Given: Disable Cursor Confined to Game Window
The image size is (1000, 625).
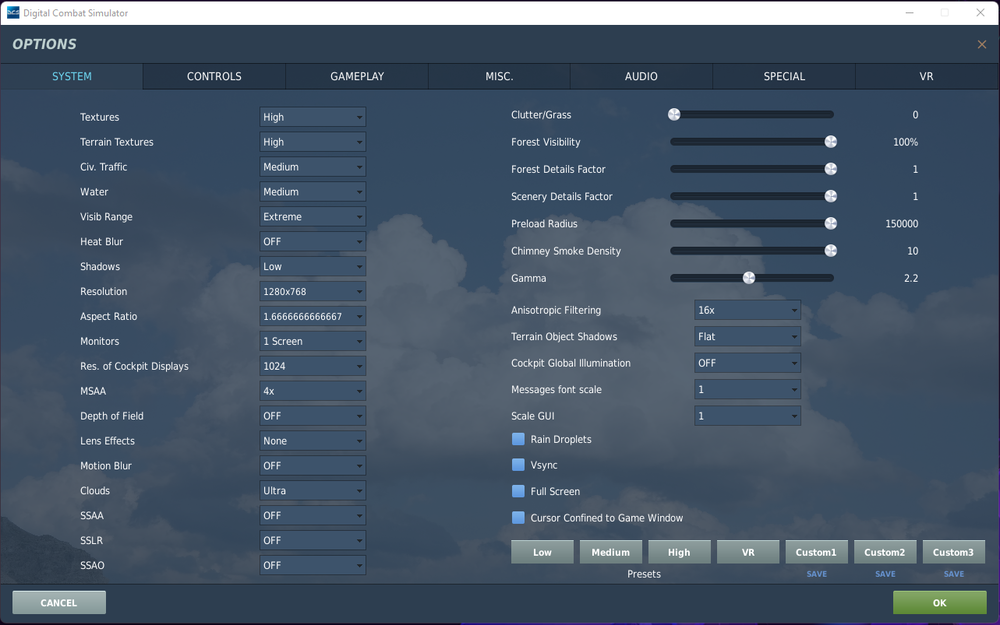Looking at the screenshot, I should click(518, 518).
